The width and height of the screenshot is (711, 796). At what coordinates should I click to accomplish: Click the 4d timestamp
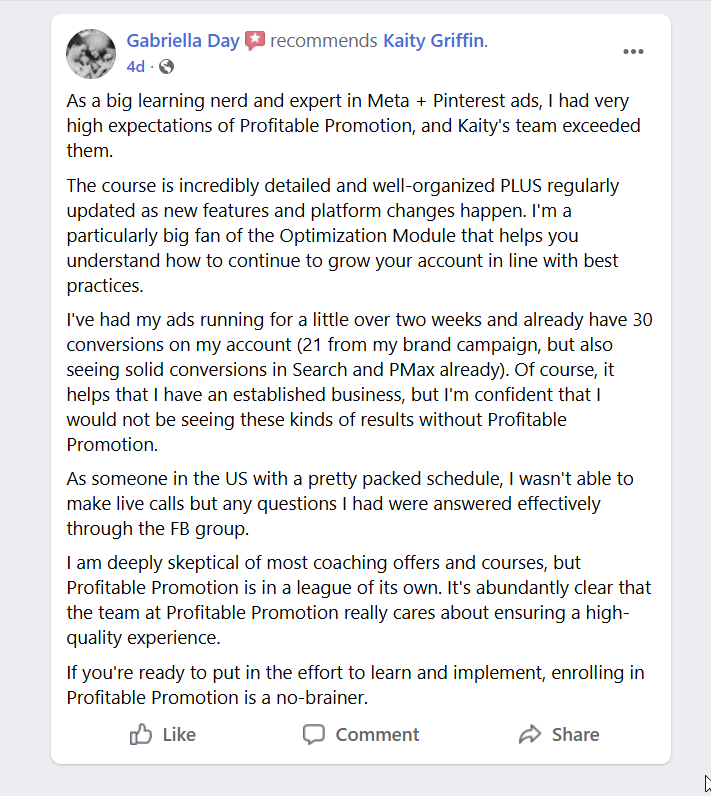pyautogui.click(x=135, y=67)
